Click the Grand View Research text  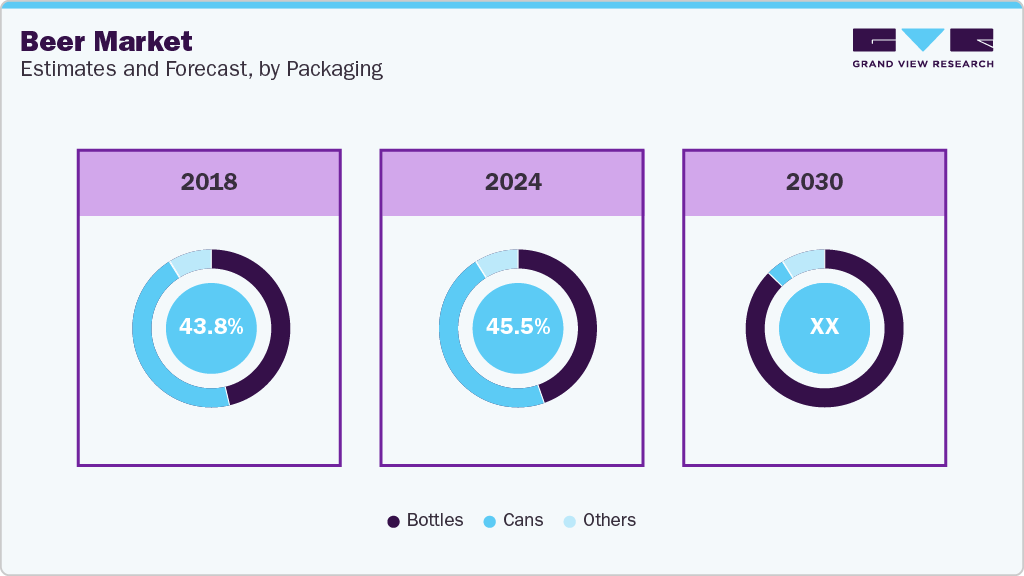tap(923, 64)
